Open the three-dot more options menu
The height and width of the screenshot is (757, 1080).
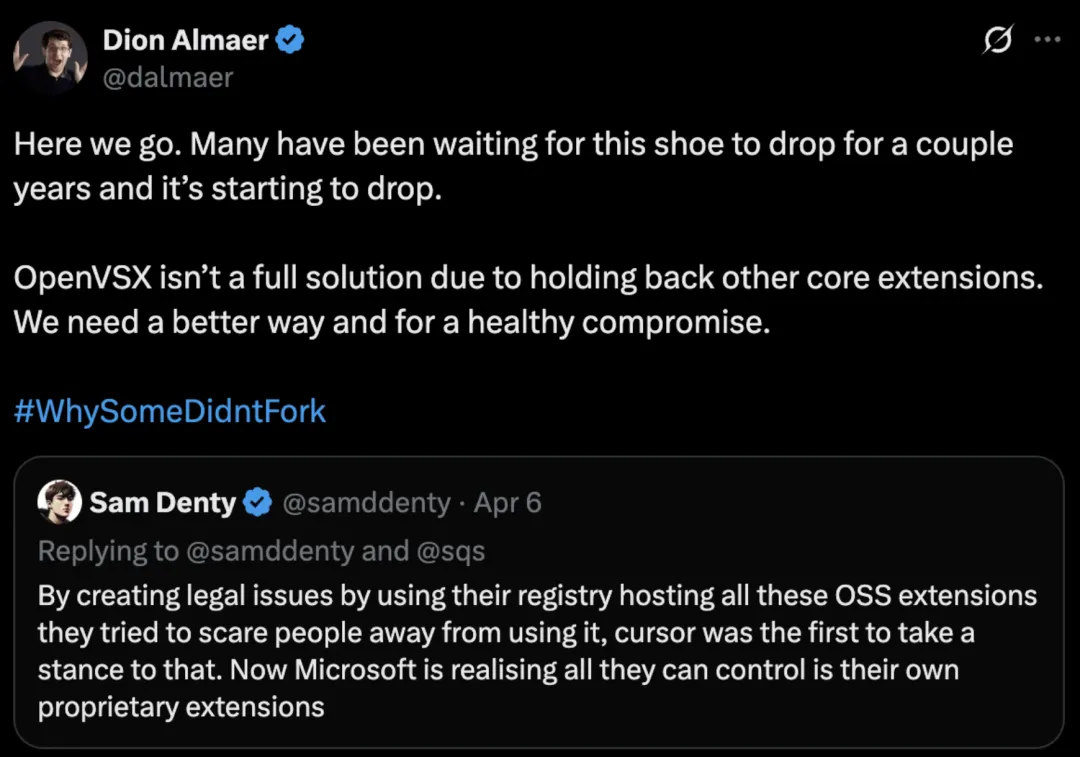[x=1047, y=39]
